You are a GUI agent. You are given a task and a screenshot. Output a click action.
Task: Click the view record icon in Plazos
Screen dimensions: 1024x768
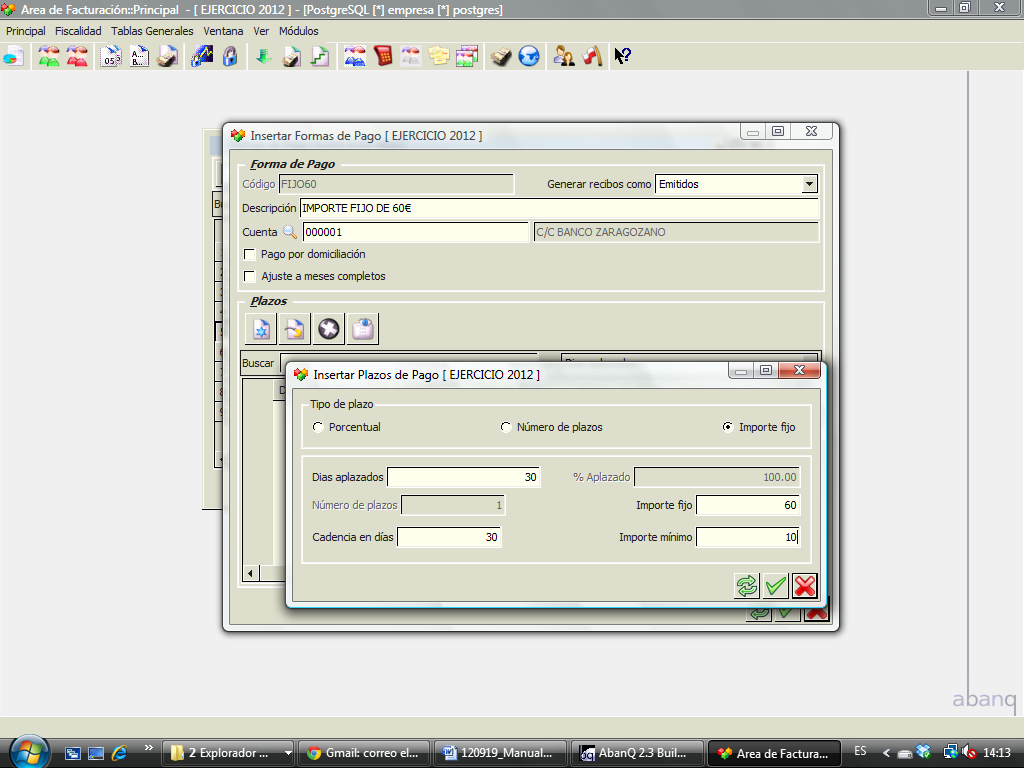pyautogui.click(x=363, y=328)
